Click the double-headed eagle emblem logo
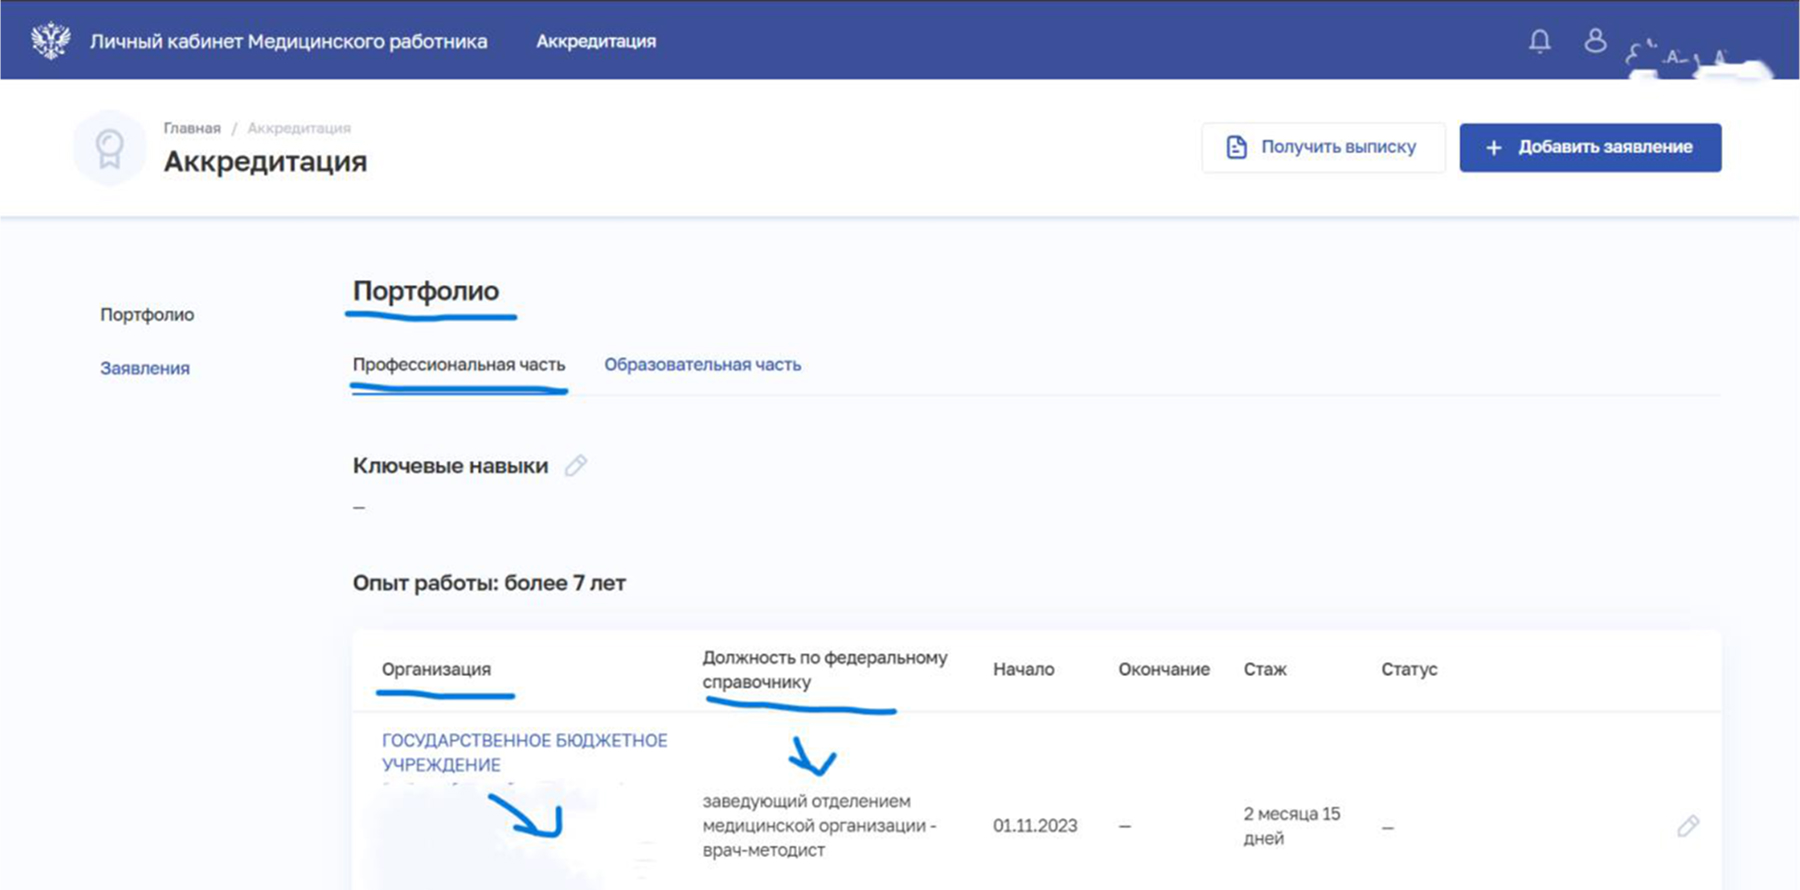The image size is (1800, 890). pos(50,41)
